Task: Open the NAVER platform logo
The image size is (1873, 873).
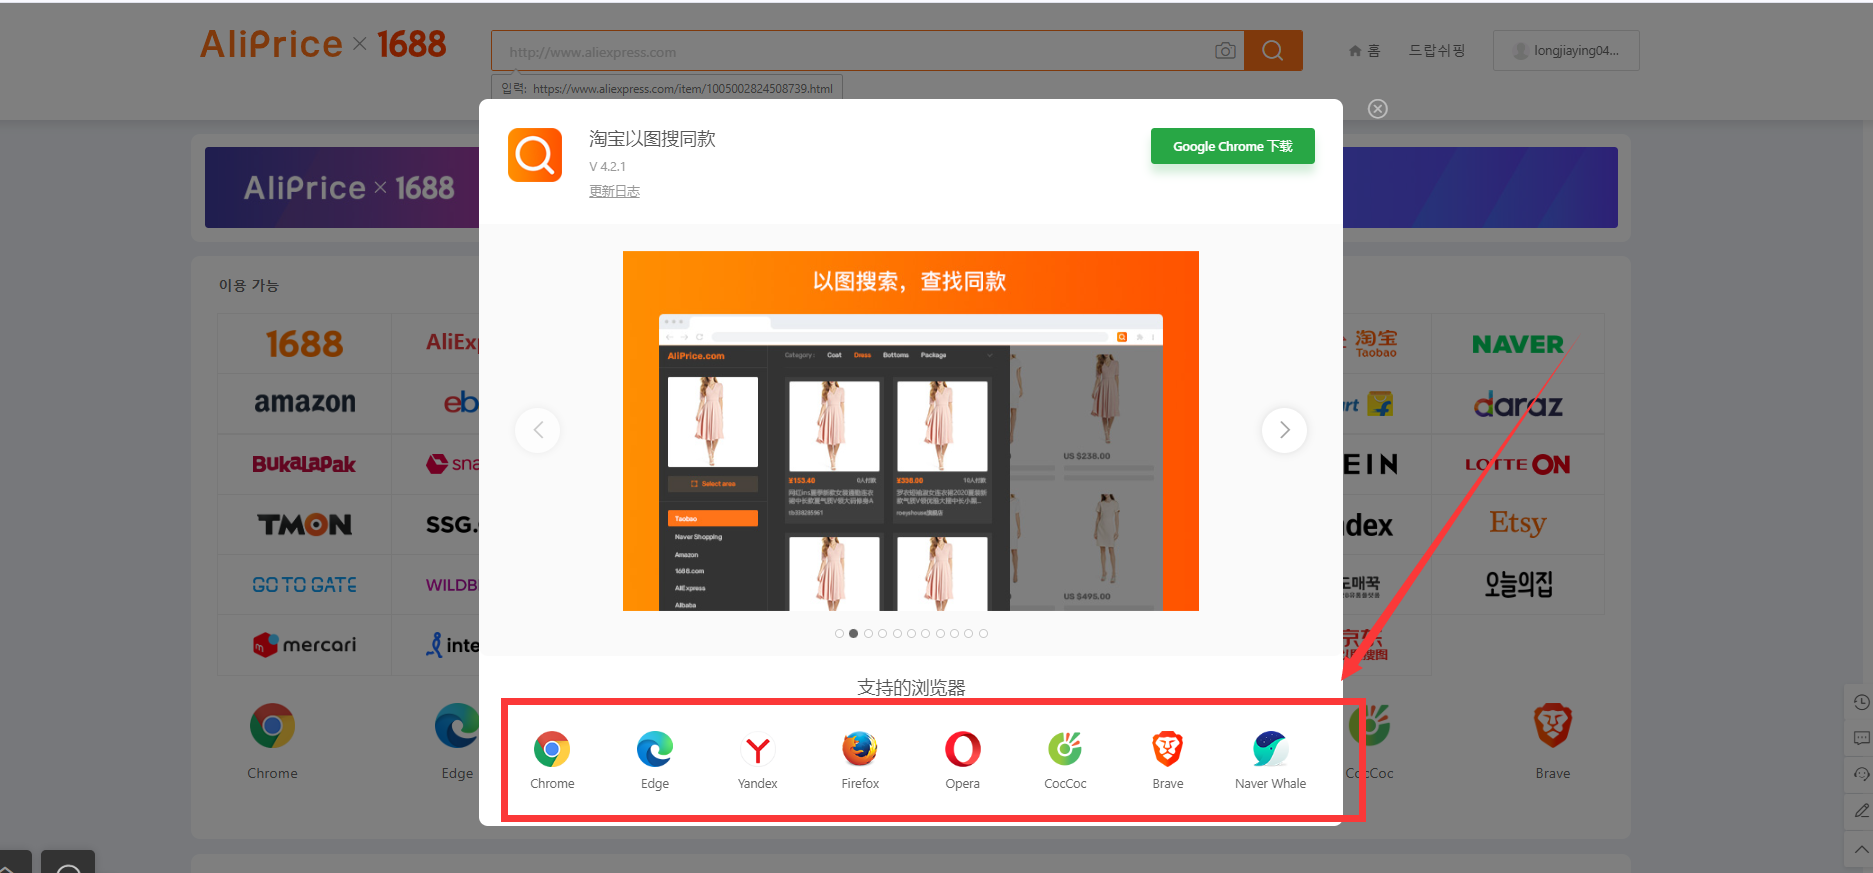Action: [x=1518, y=344]
